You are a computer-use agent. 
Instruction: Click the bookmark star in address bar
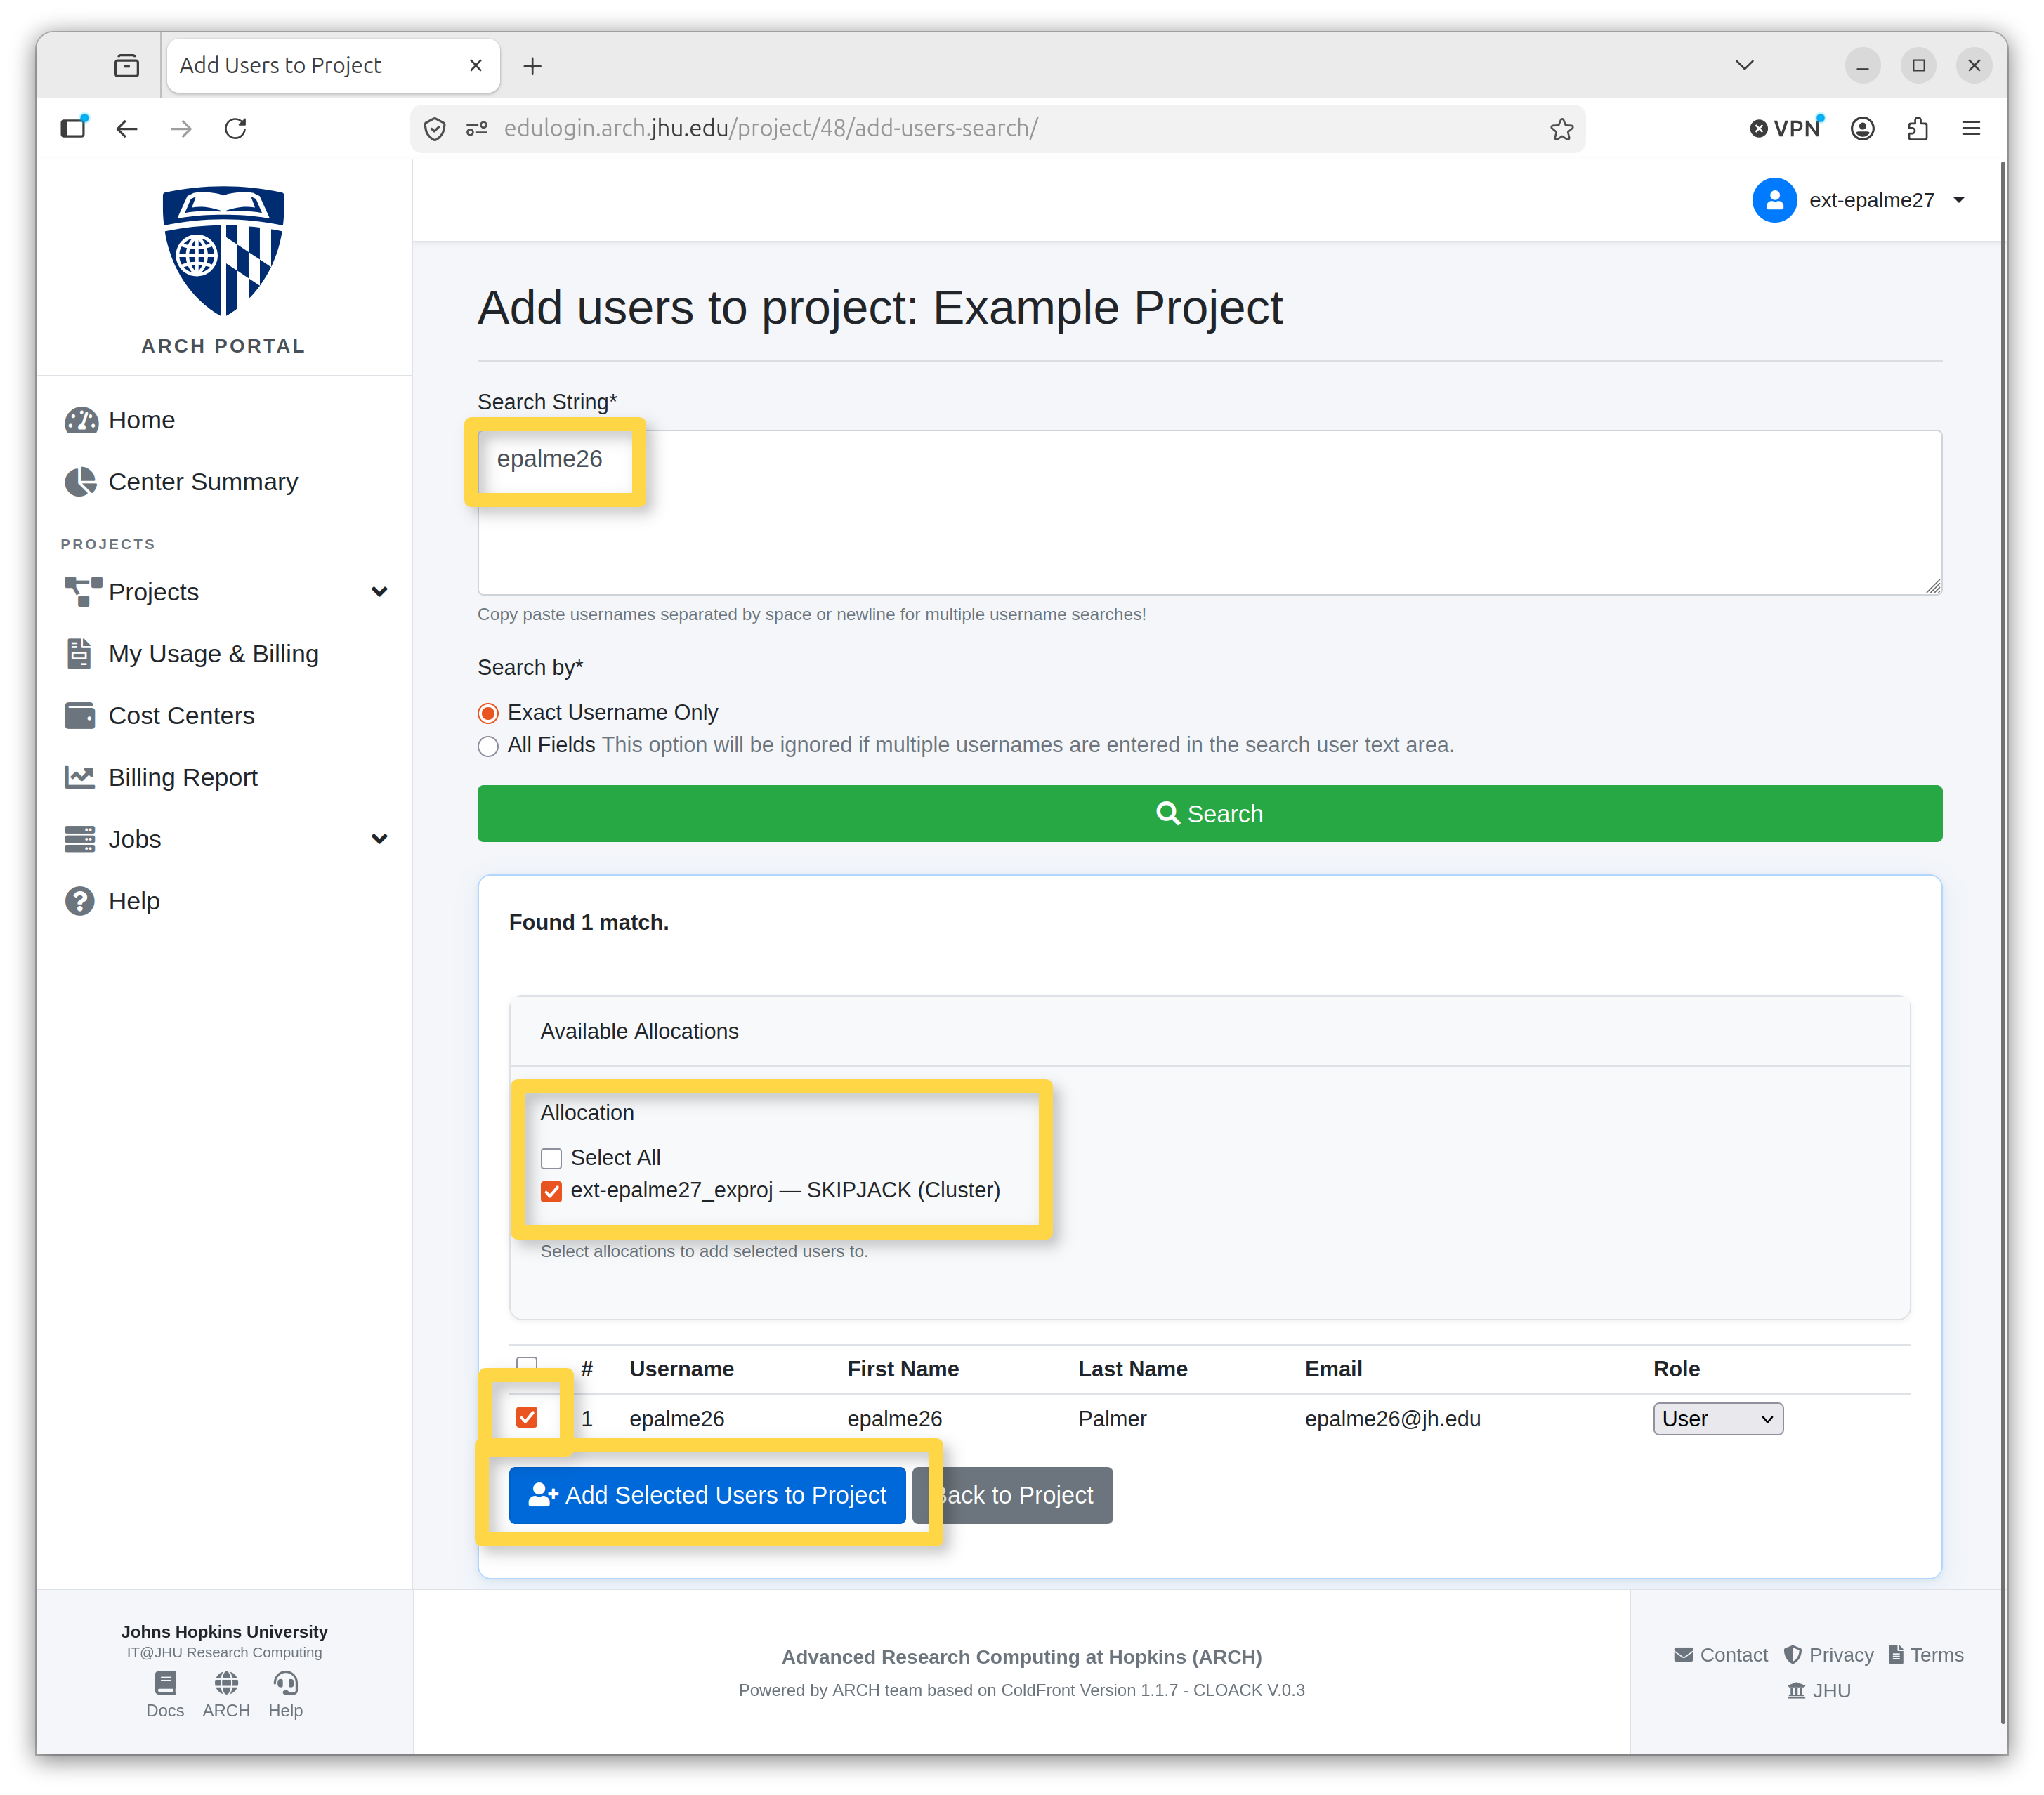click(x=1561, y=129)
